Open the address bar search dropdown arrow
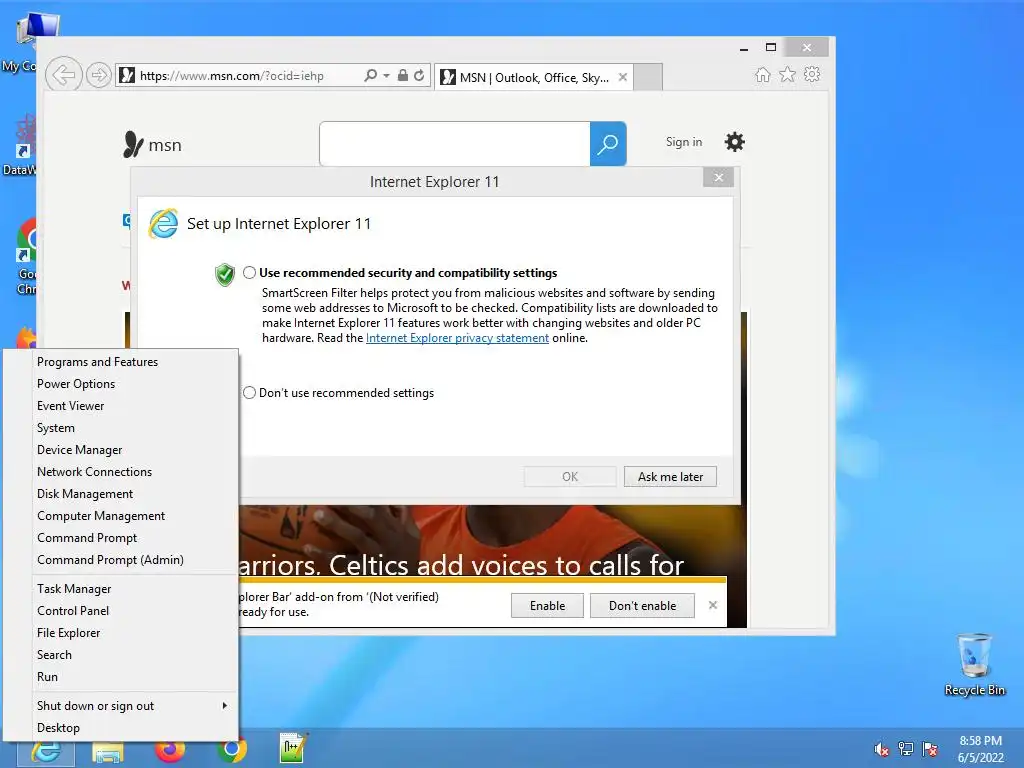Screen dimensions: 1024x768 (x=387, y=76)
